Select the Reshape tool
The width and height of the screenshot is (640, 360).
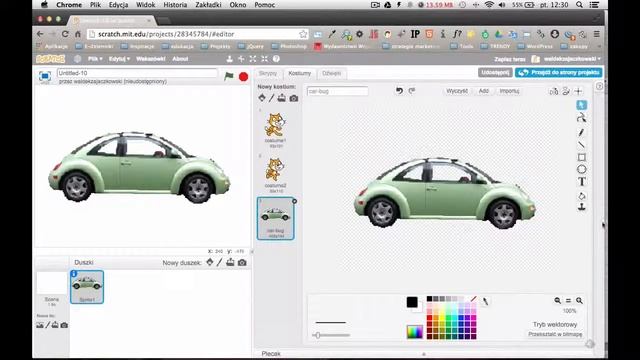[582, 118]
